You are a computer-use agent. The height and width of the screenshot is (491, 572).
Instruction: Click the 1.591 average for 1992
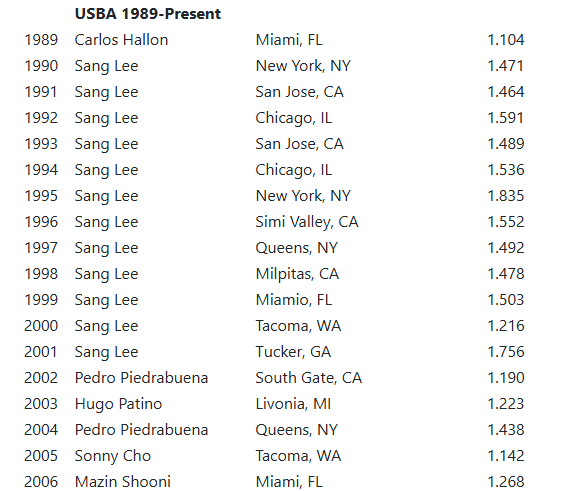tap(506, 118)
